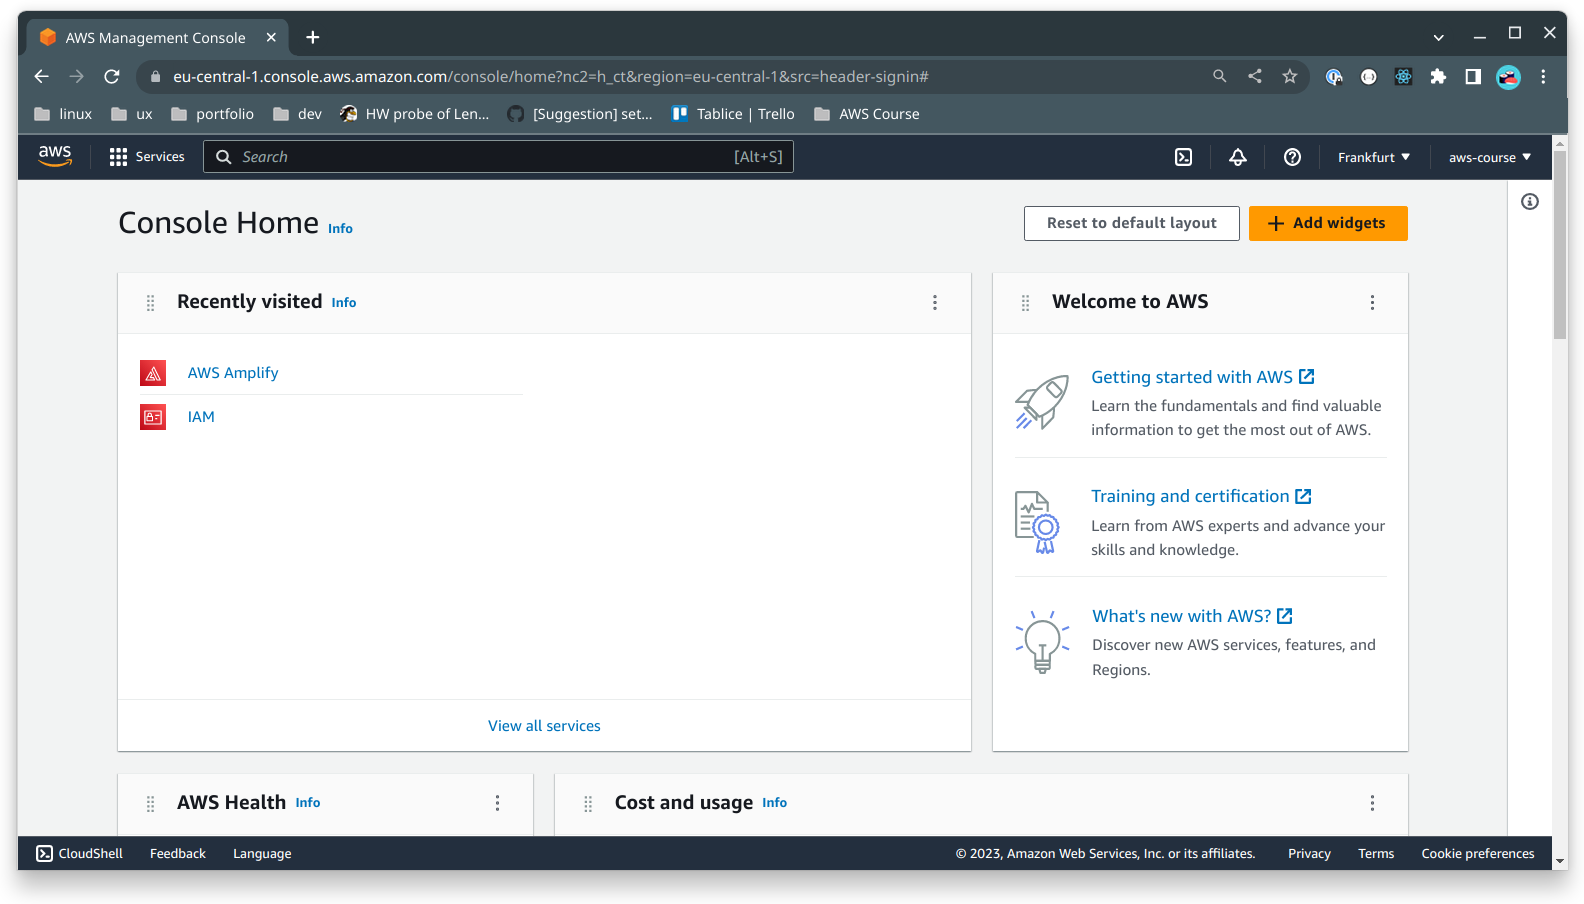
Task: Click the browser address bar URL
Action: [551, 76]
